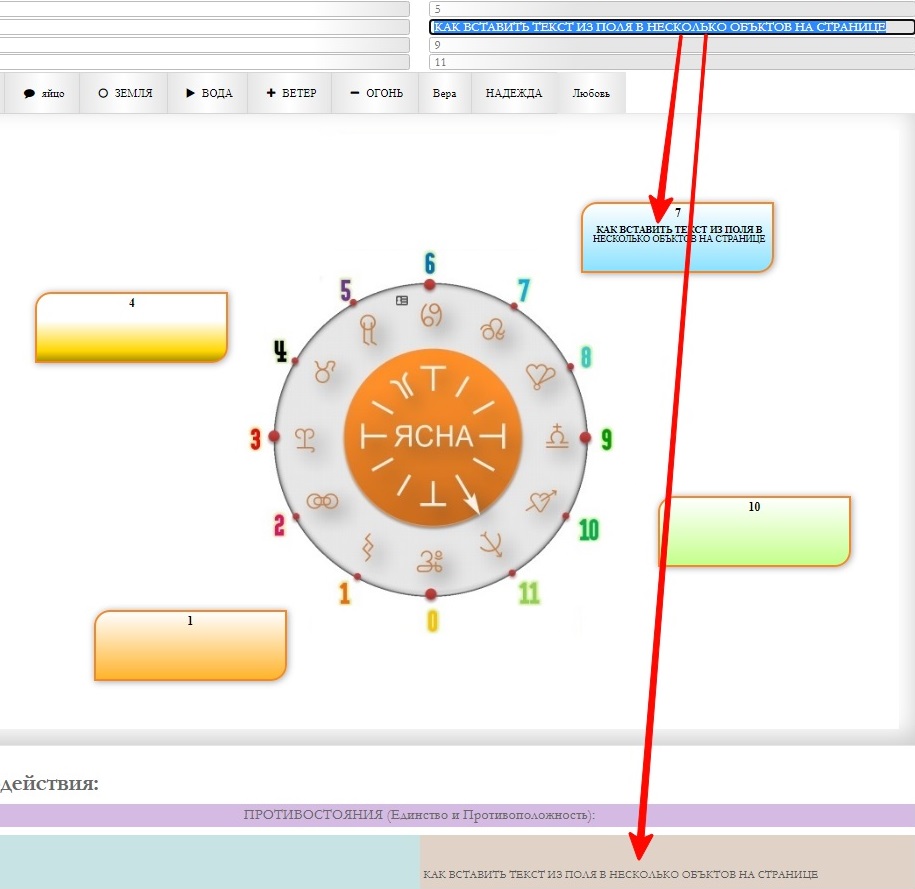Click the Любовь button

click(591, 93)
